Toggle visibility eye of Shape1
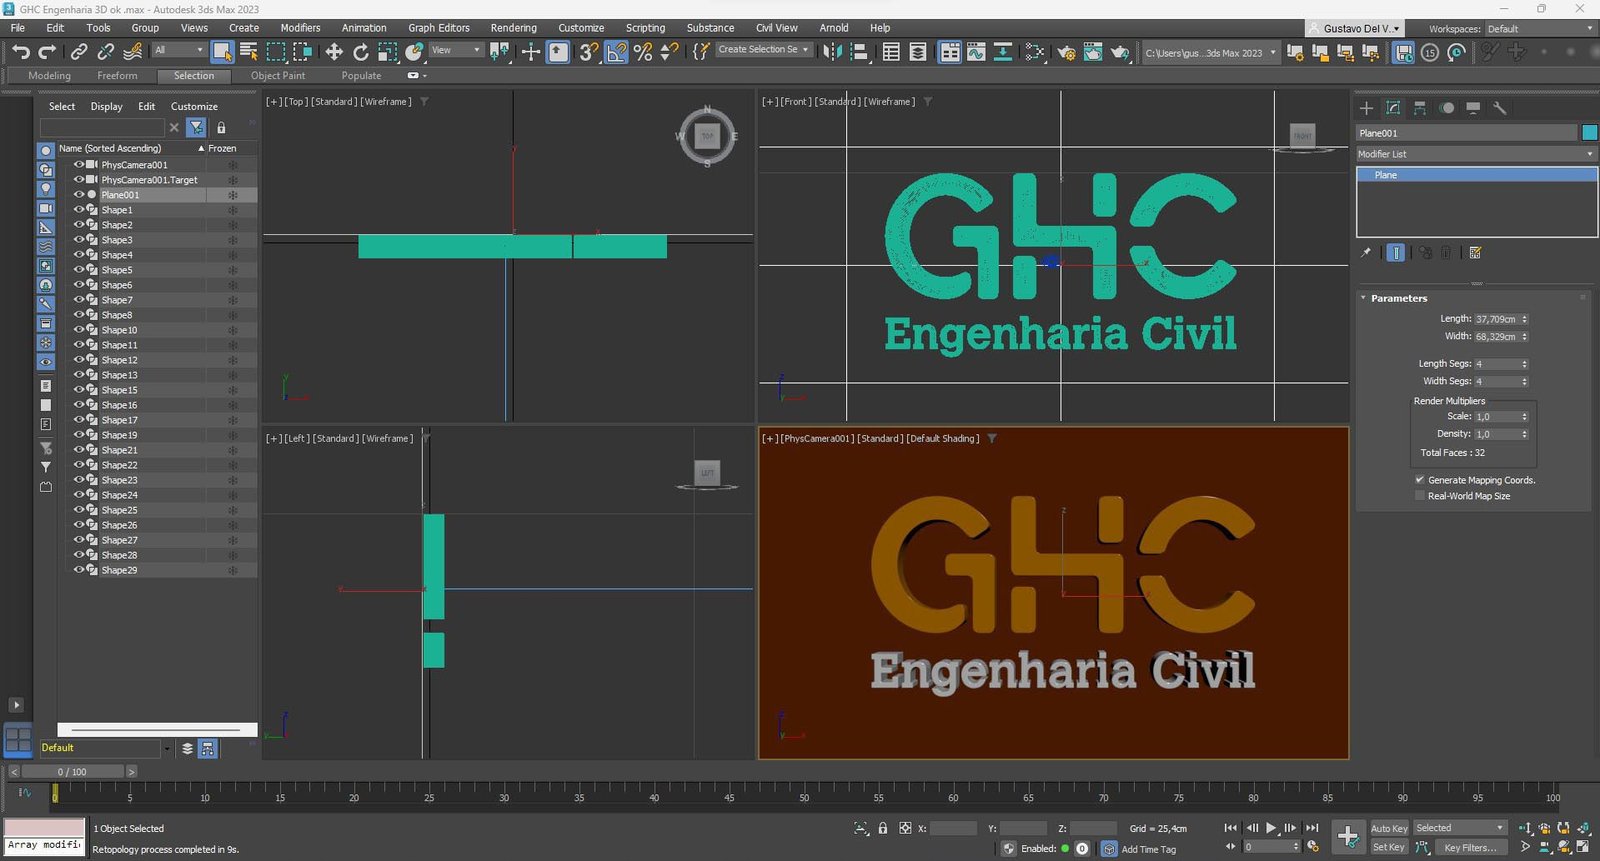The height and width of the screenshot is (861, 1600). tap(79, 210)
